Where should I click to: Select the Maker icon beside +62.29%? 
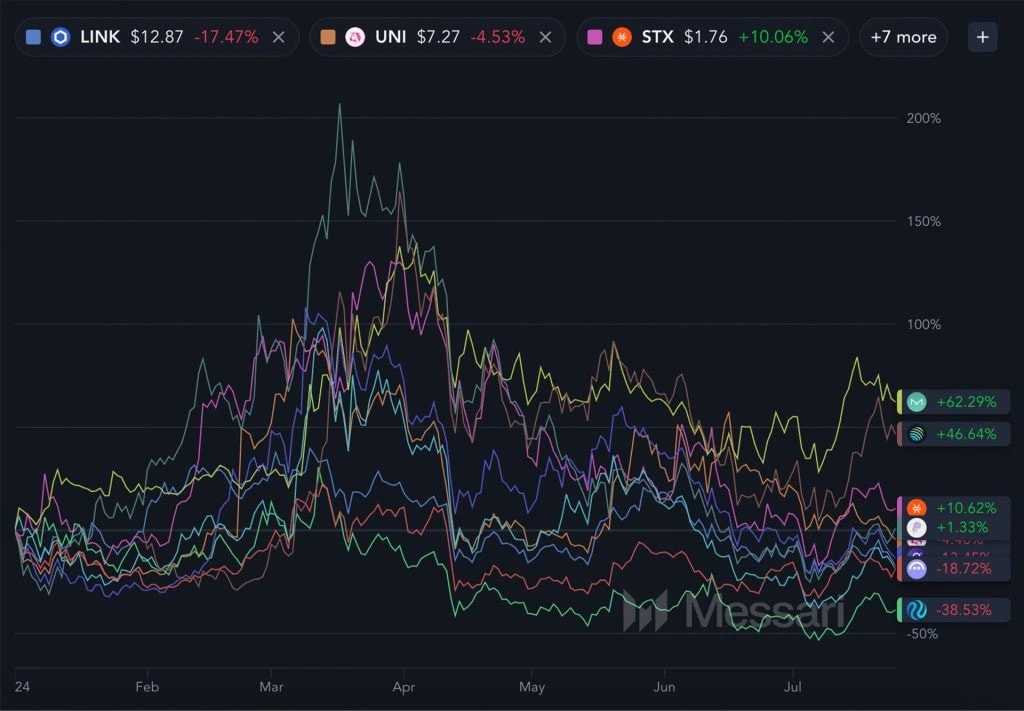[x=919, y=401]
